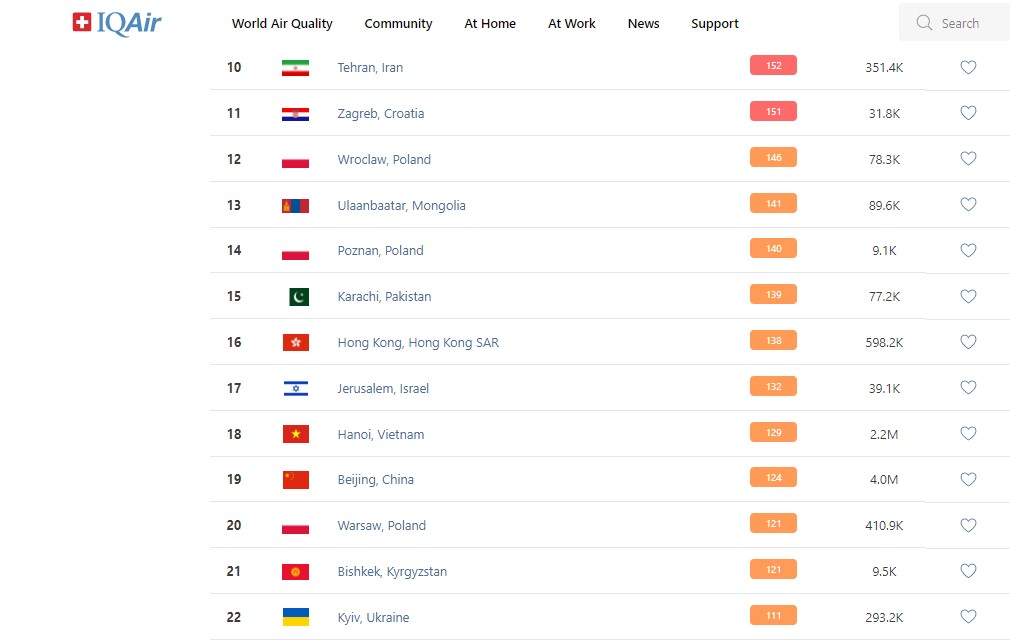
Task: Click the Ukraine flag icon
Action: coord(295,617)
